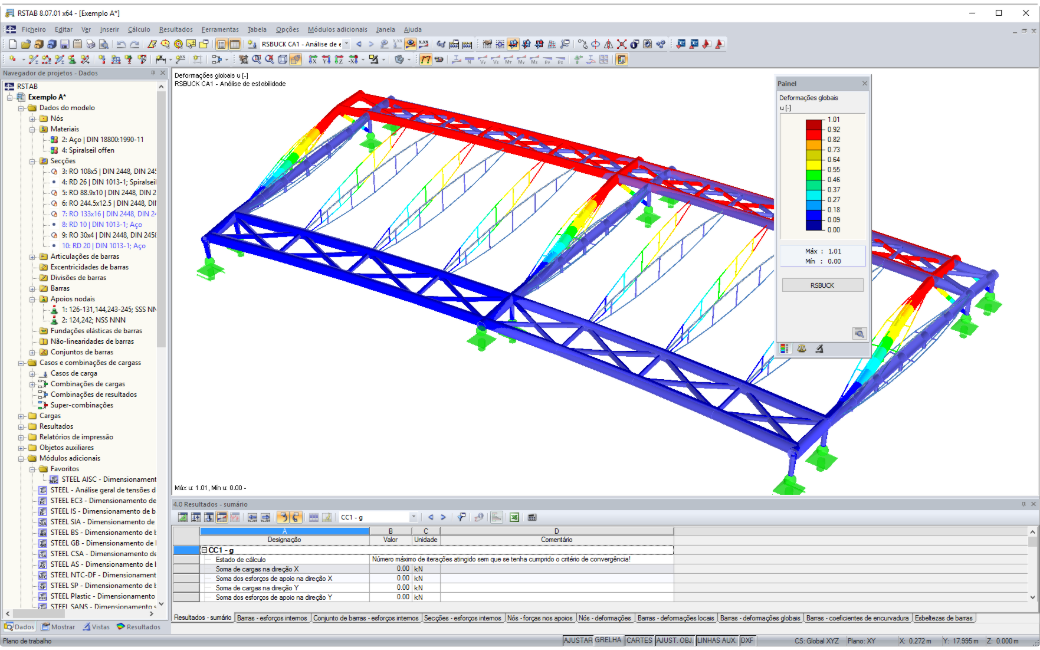Open the Ferramentas menu

pyautogui.click(x=220, y=29)
